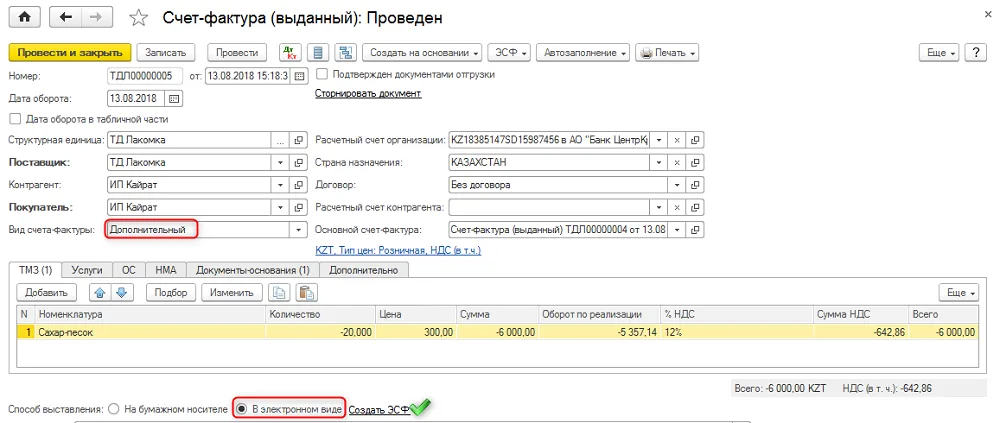Click the Номер input field

pyautogui.click(x=146, y=76)
